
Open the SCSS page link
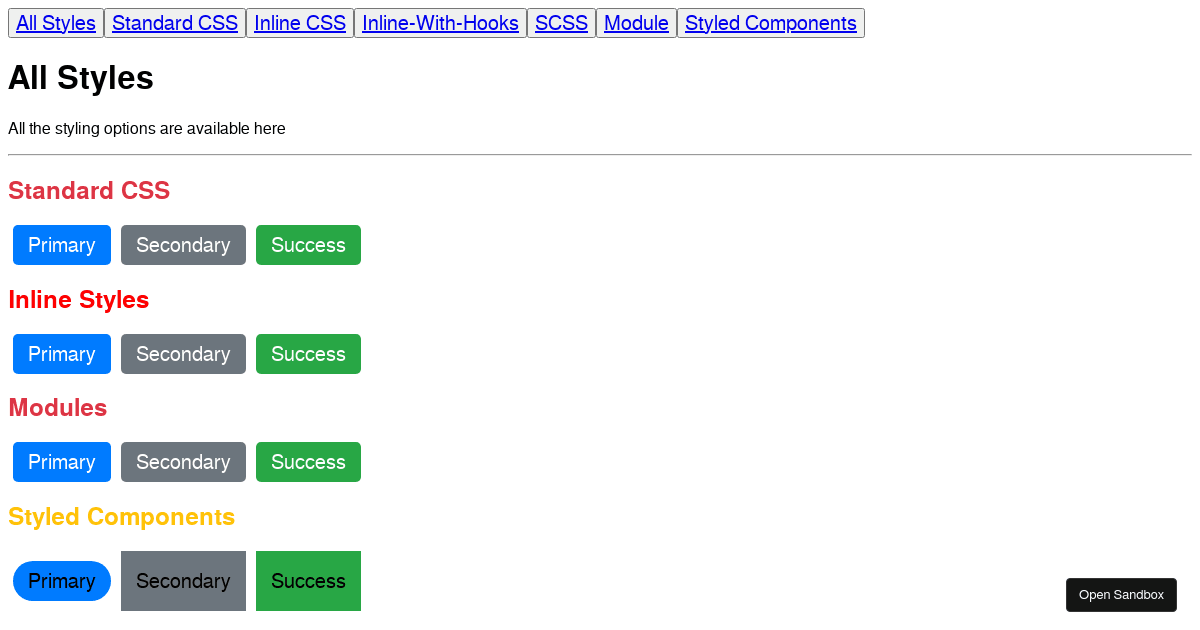(x=561, y=22)
